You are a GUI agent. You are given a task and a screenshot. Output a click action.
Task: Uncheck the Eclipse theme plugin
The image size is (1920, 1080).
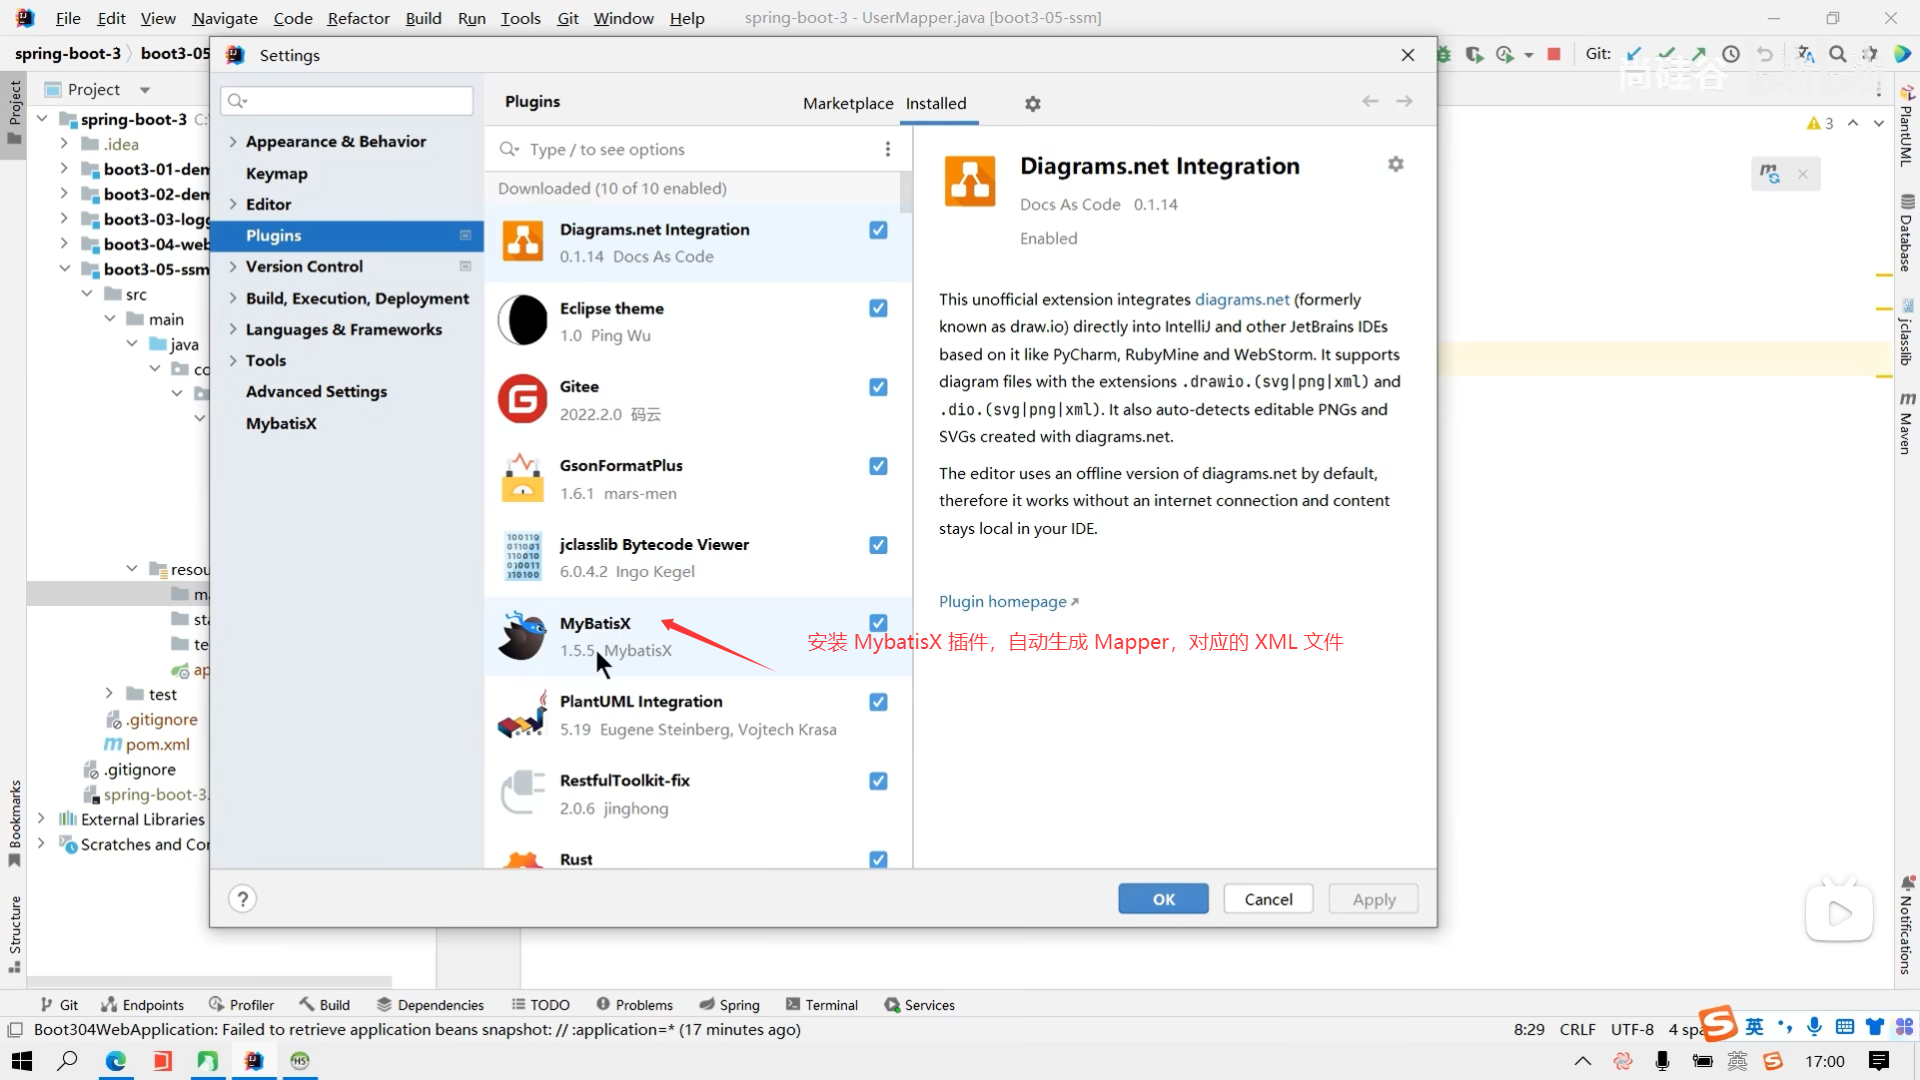coord(878,308)
